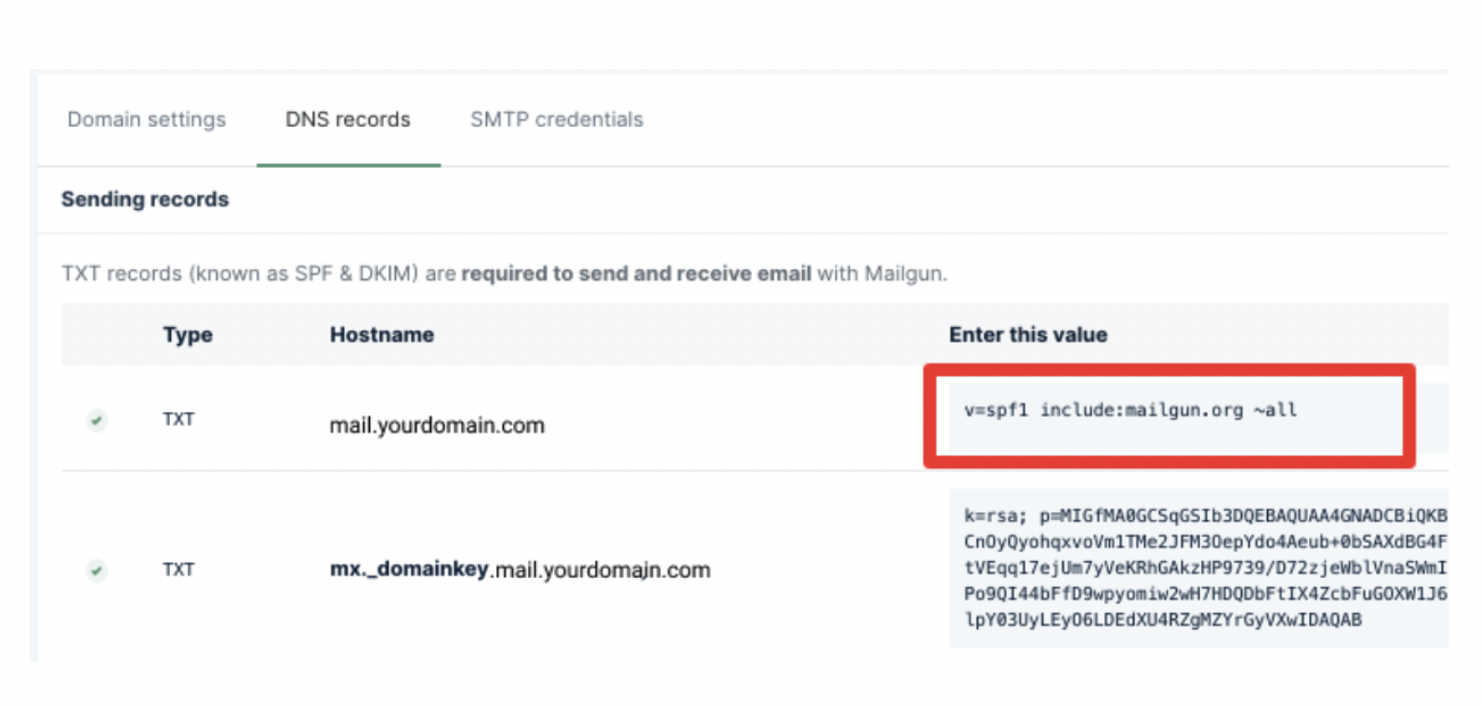Click the TXT label of the DKIM row
Viewport: 1482px width, 706px height.
(x=179, y=570)
